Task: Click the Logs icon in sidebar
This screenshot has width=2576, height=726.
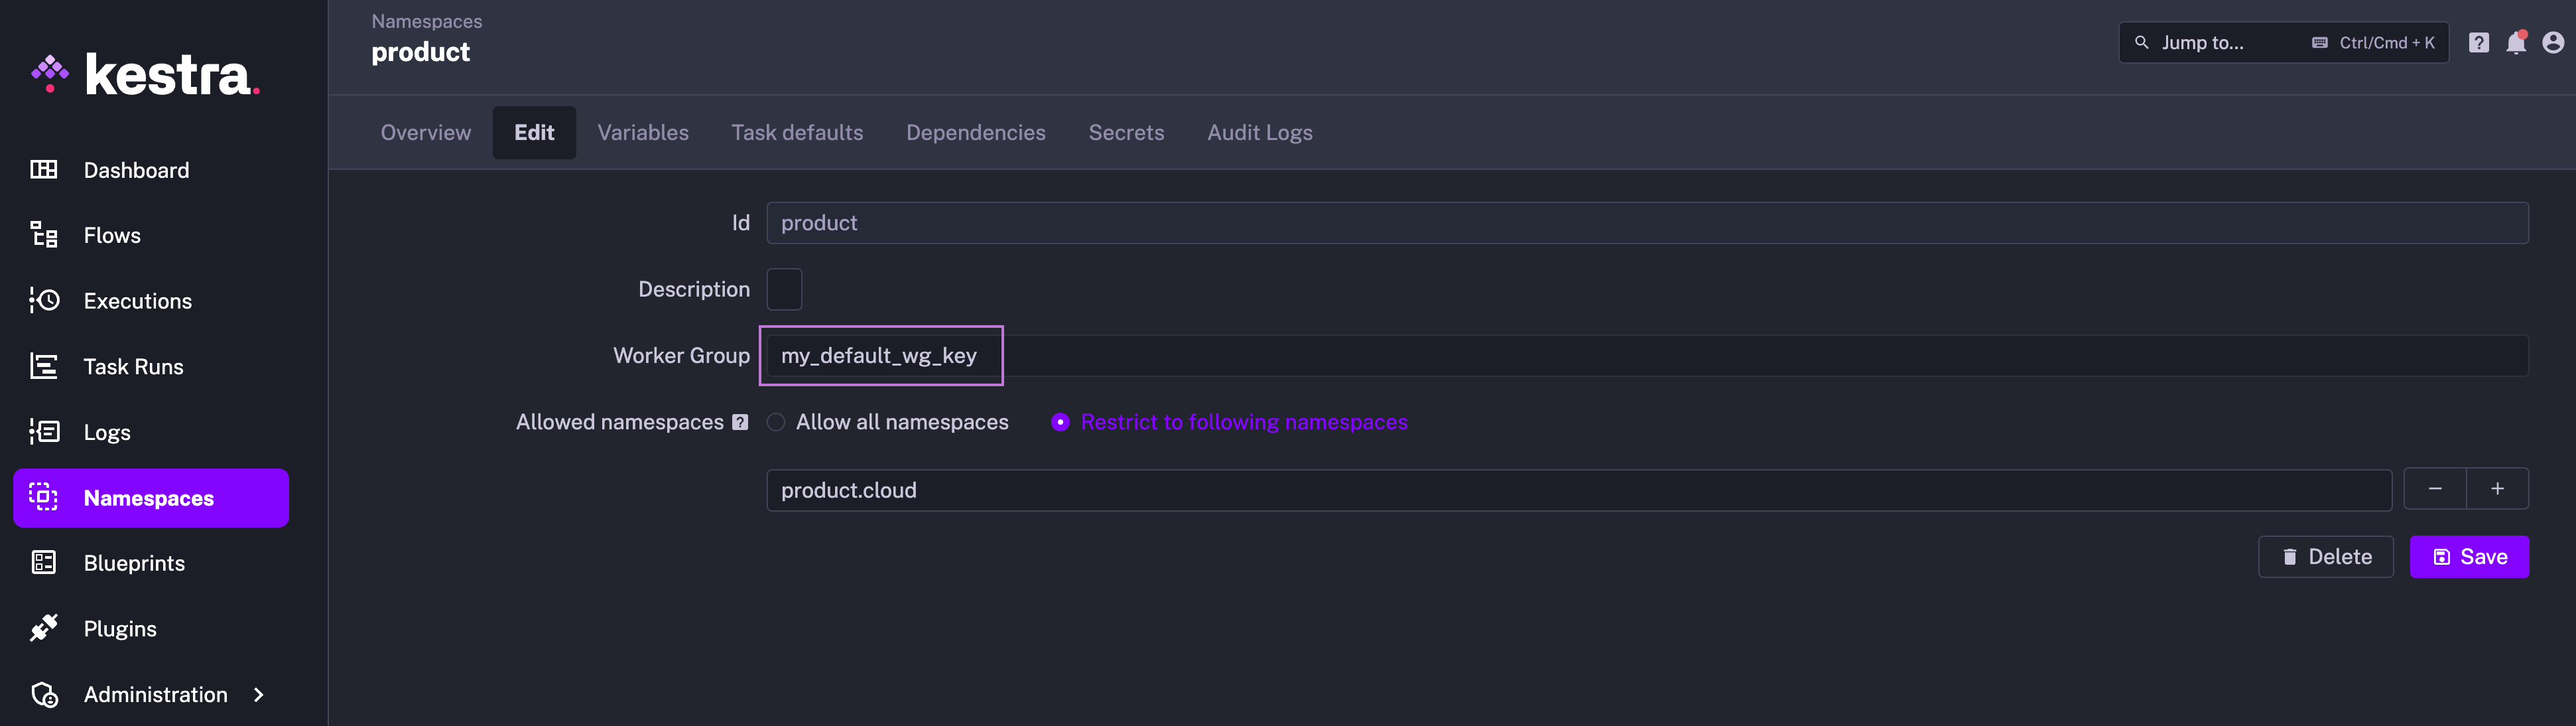Action: click(x=44, y=432)
